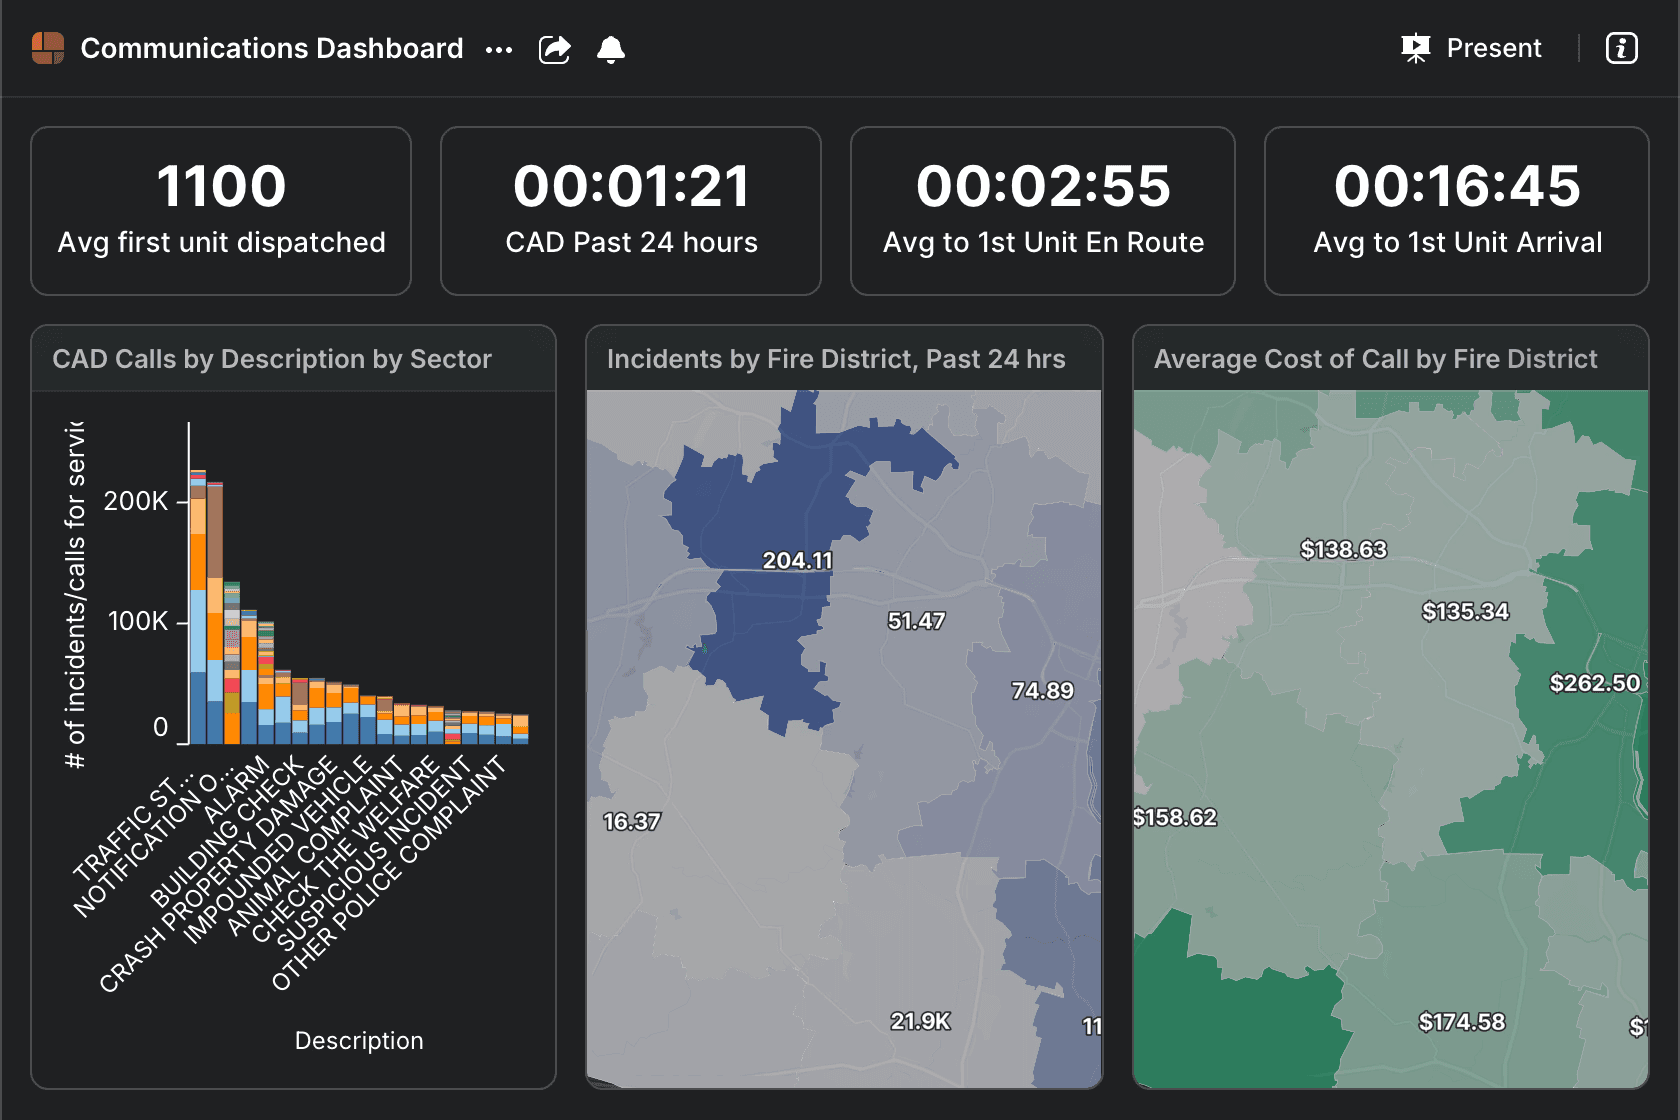Click the CRASH PROPERTY DAMAGE axis label
1680x1120 pixels.
[x=218, y=875]
